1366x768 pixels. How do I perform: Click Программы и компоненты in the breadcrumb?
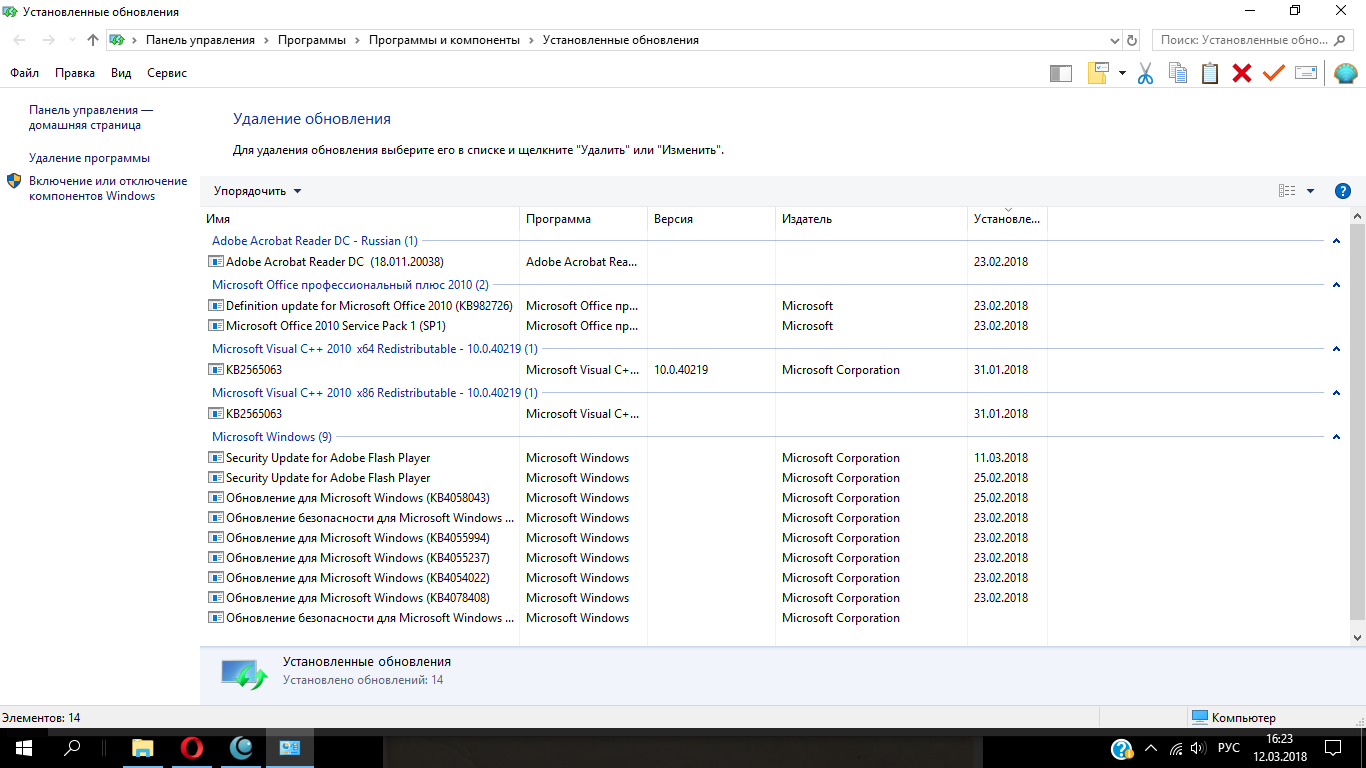click(444, 40)
